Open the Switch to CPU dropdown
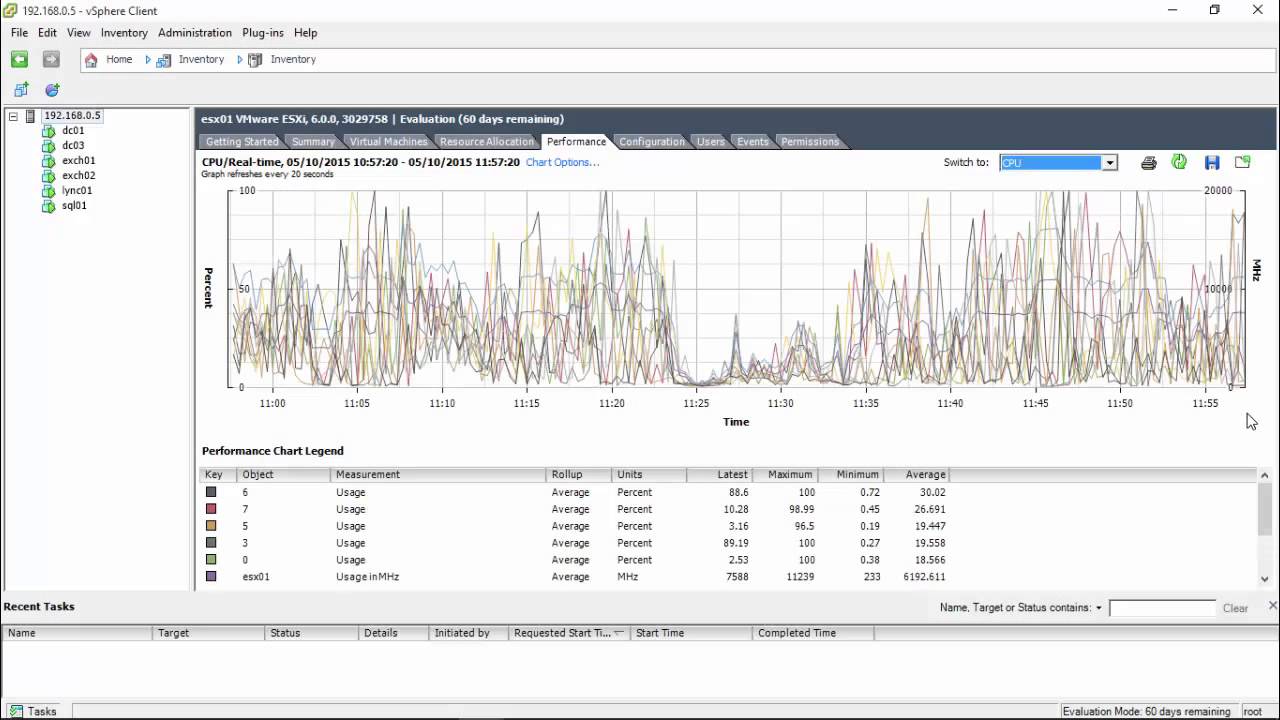The width and height of the screenshot is (1280, 720). click(x=1109, y=163)
